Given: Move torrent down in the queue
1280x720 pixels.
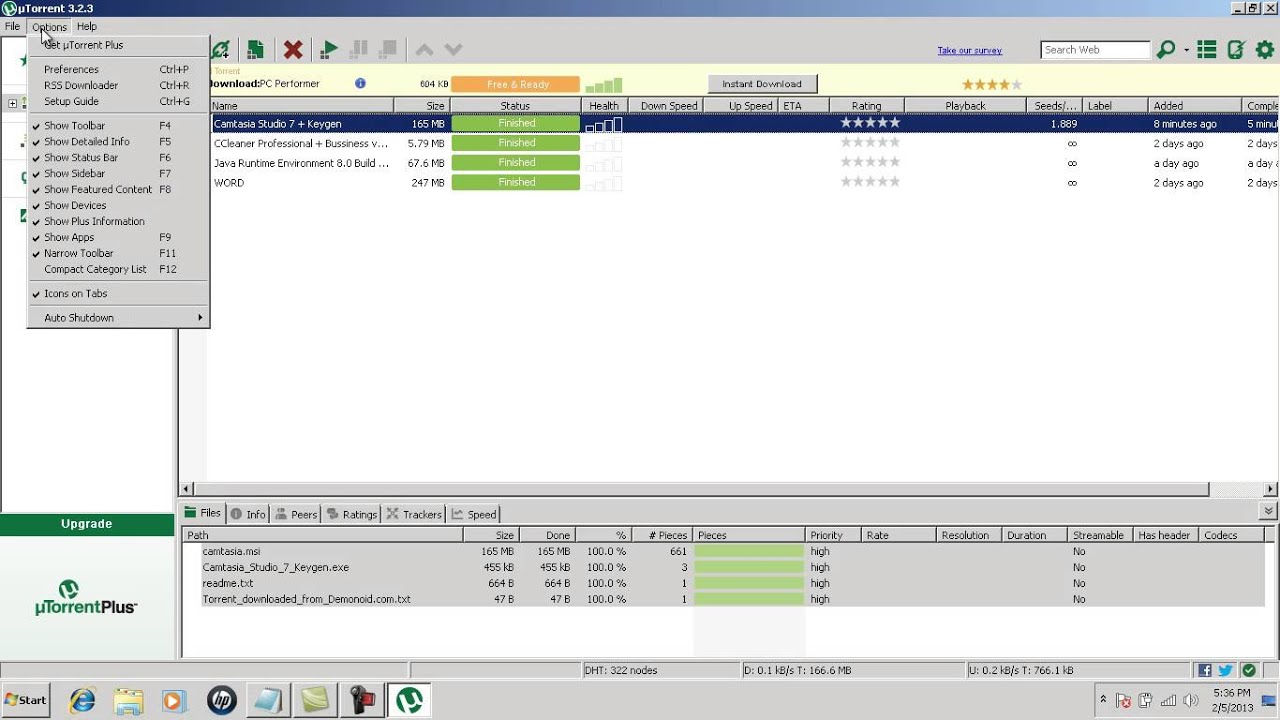Looking at the screenshot, I should 453,49.
